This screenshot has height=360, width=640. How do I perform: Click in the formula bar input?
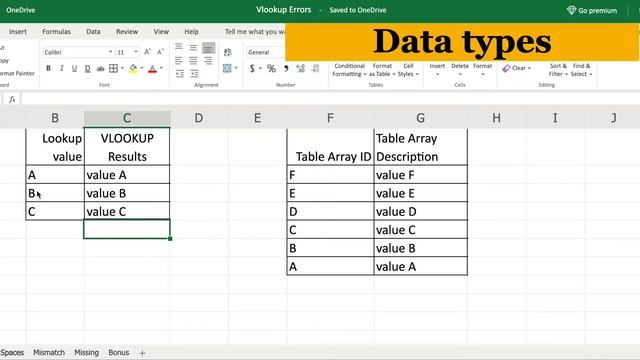331,99
